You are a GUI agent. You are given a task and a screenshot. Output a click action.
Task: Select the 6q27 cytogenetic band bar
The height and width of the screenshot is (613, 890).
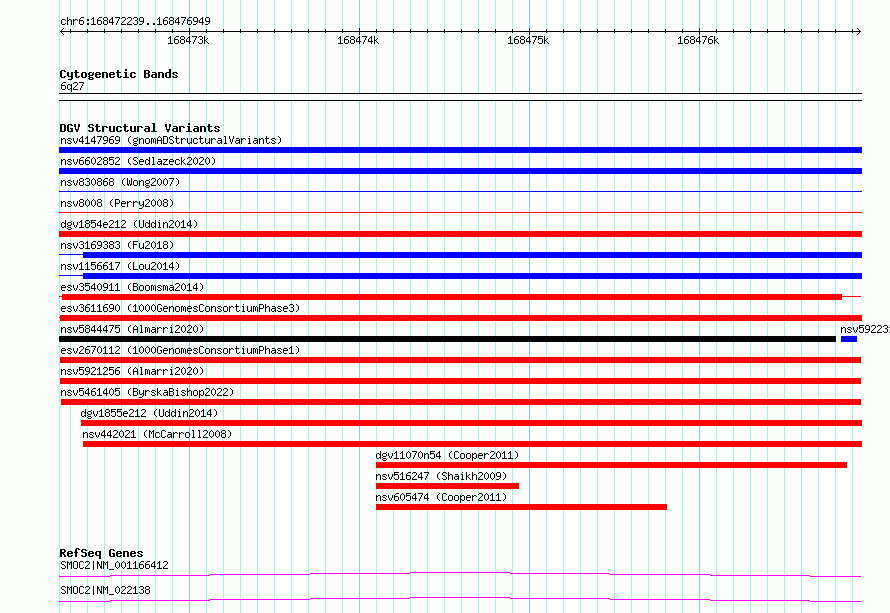coord(460,97)
